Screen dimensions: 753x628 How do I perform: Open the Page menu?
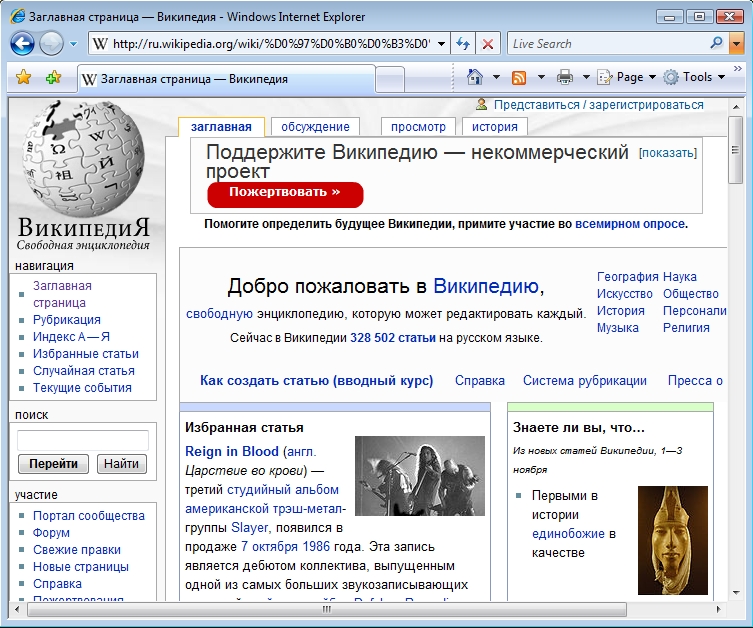pyautogui.click(x=626, y=77)
